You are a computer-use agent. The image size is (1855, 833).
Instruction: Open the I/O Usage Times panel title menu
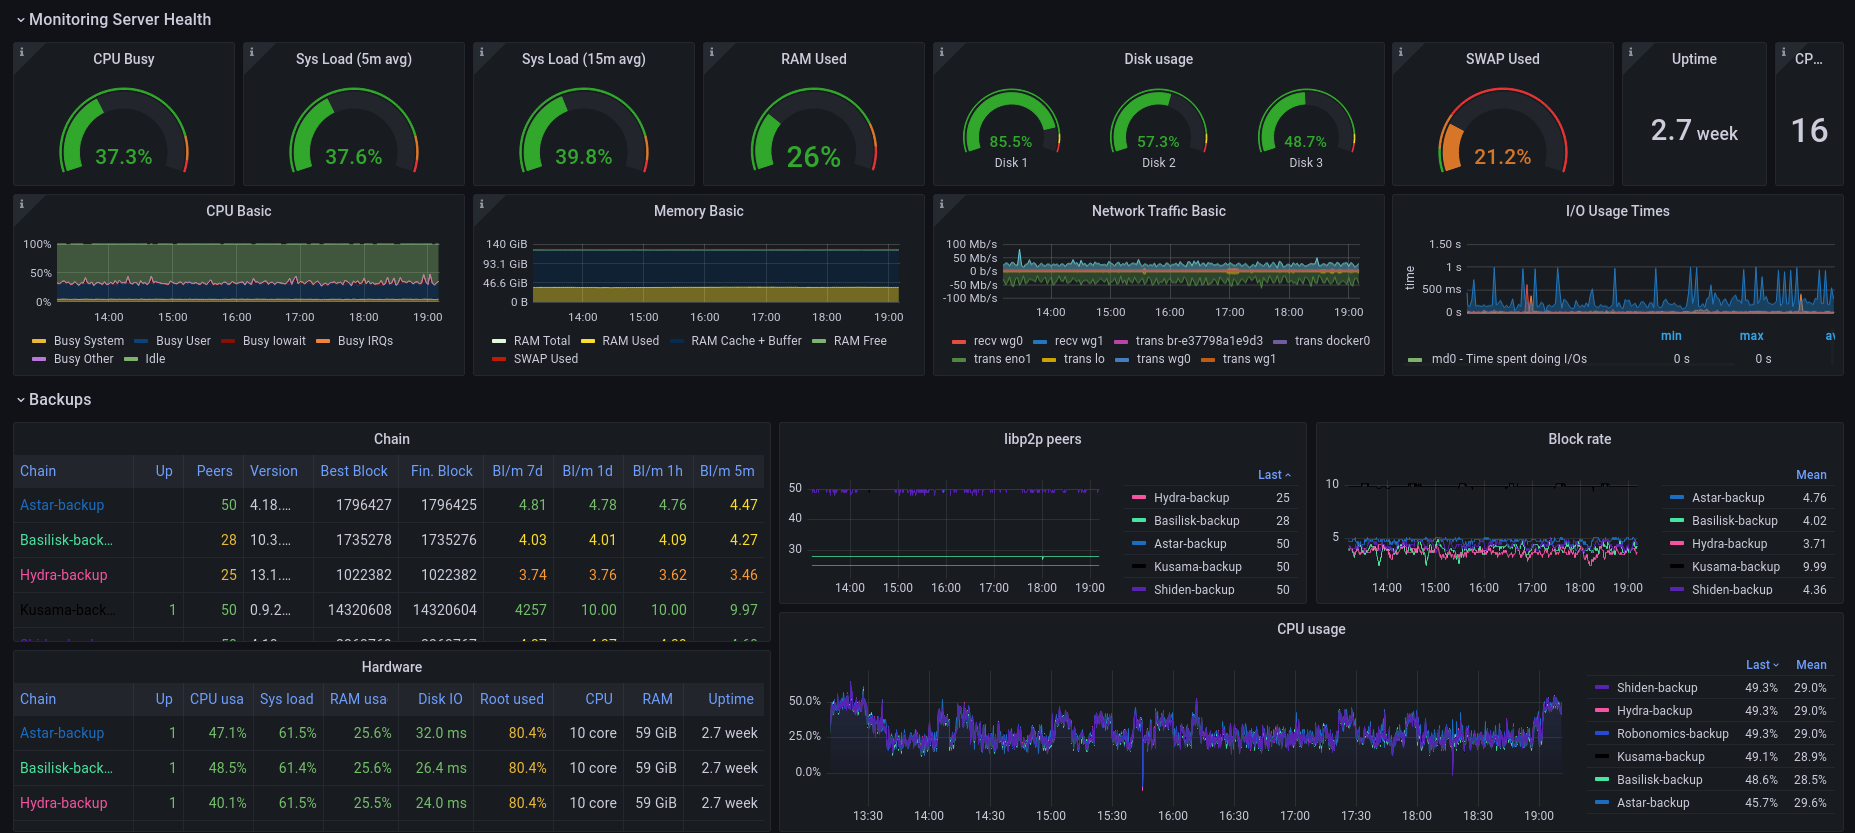point(1617,211)
